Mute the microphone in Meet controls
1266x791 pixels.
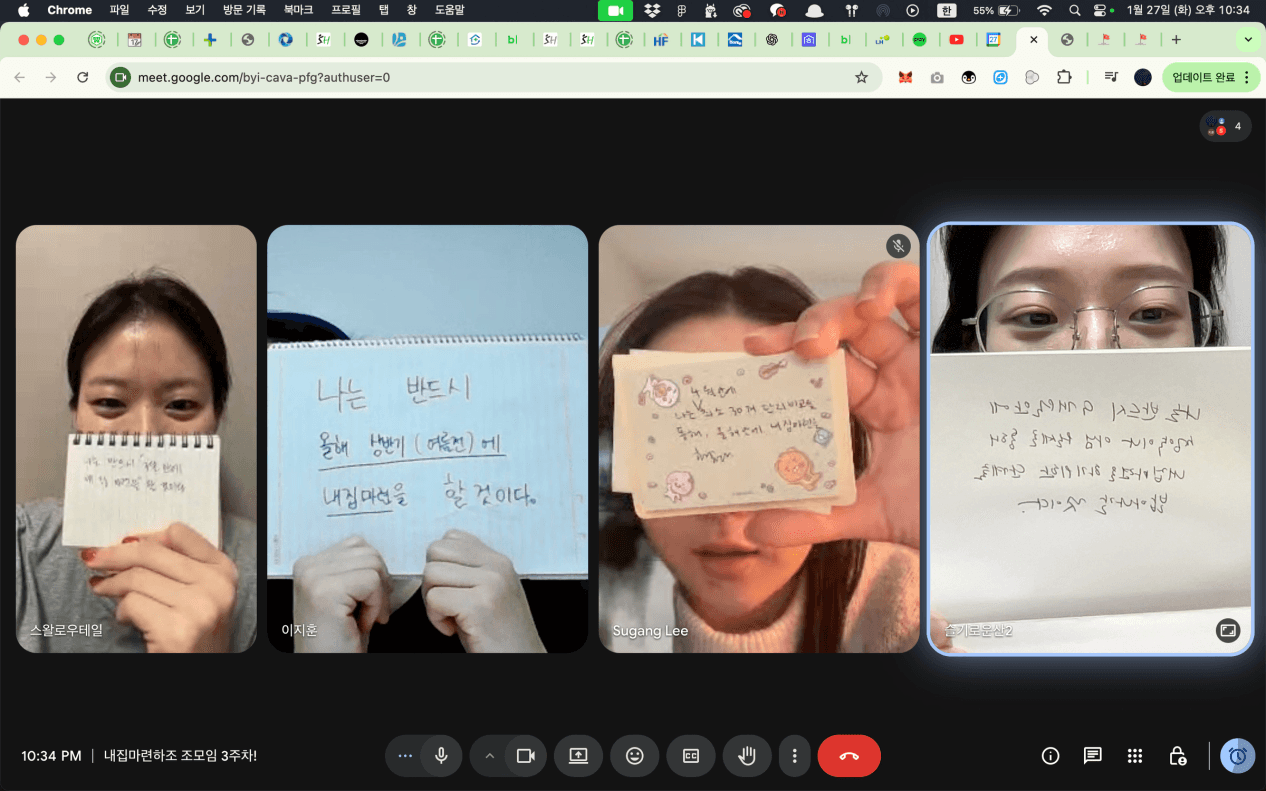click(x=441, y=756)
